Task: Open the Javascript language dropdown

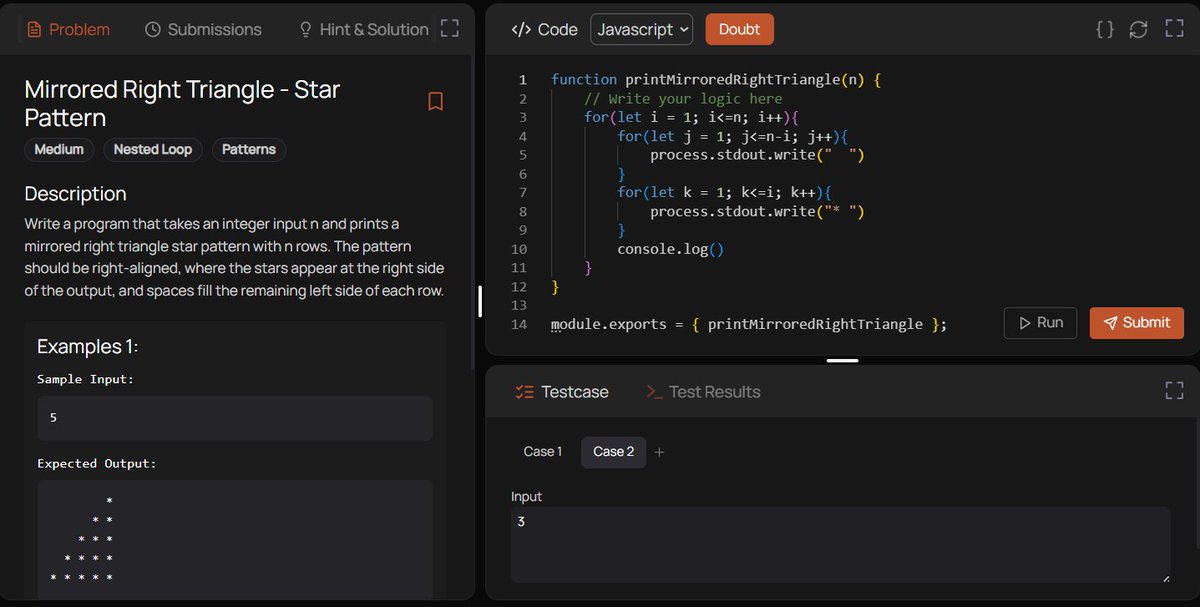Action: click(642, 29)
